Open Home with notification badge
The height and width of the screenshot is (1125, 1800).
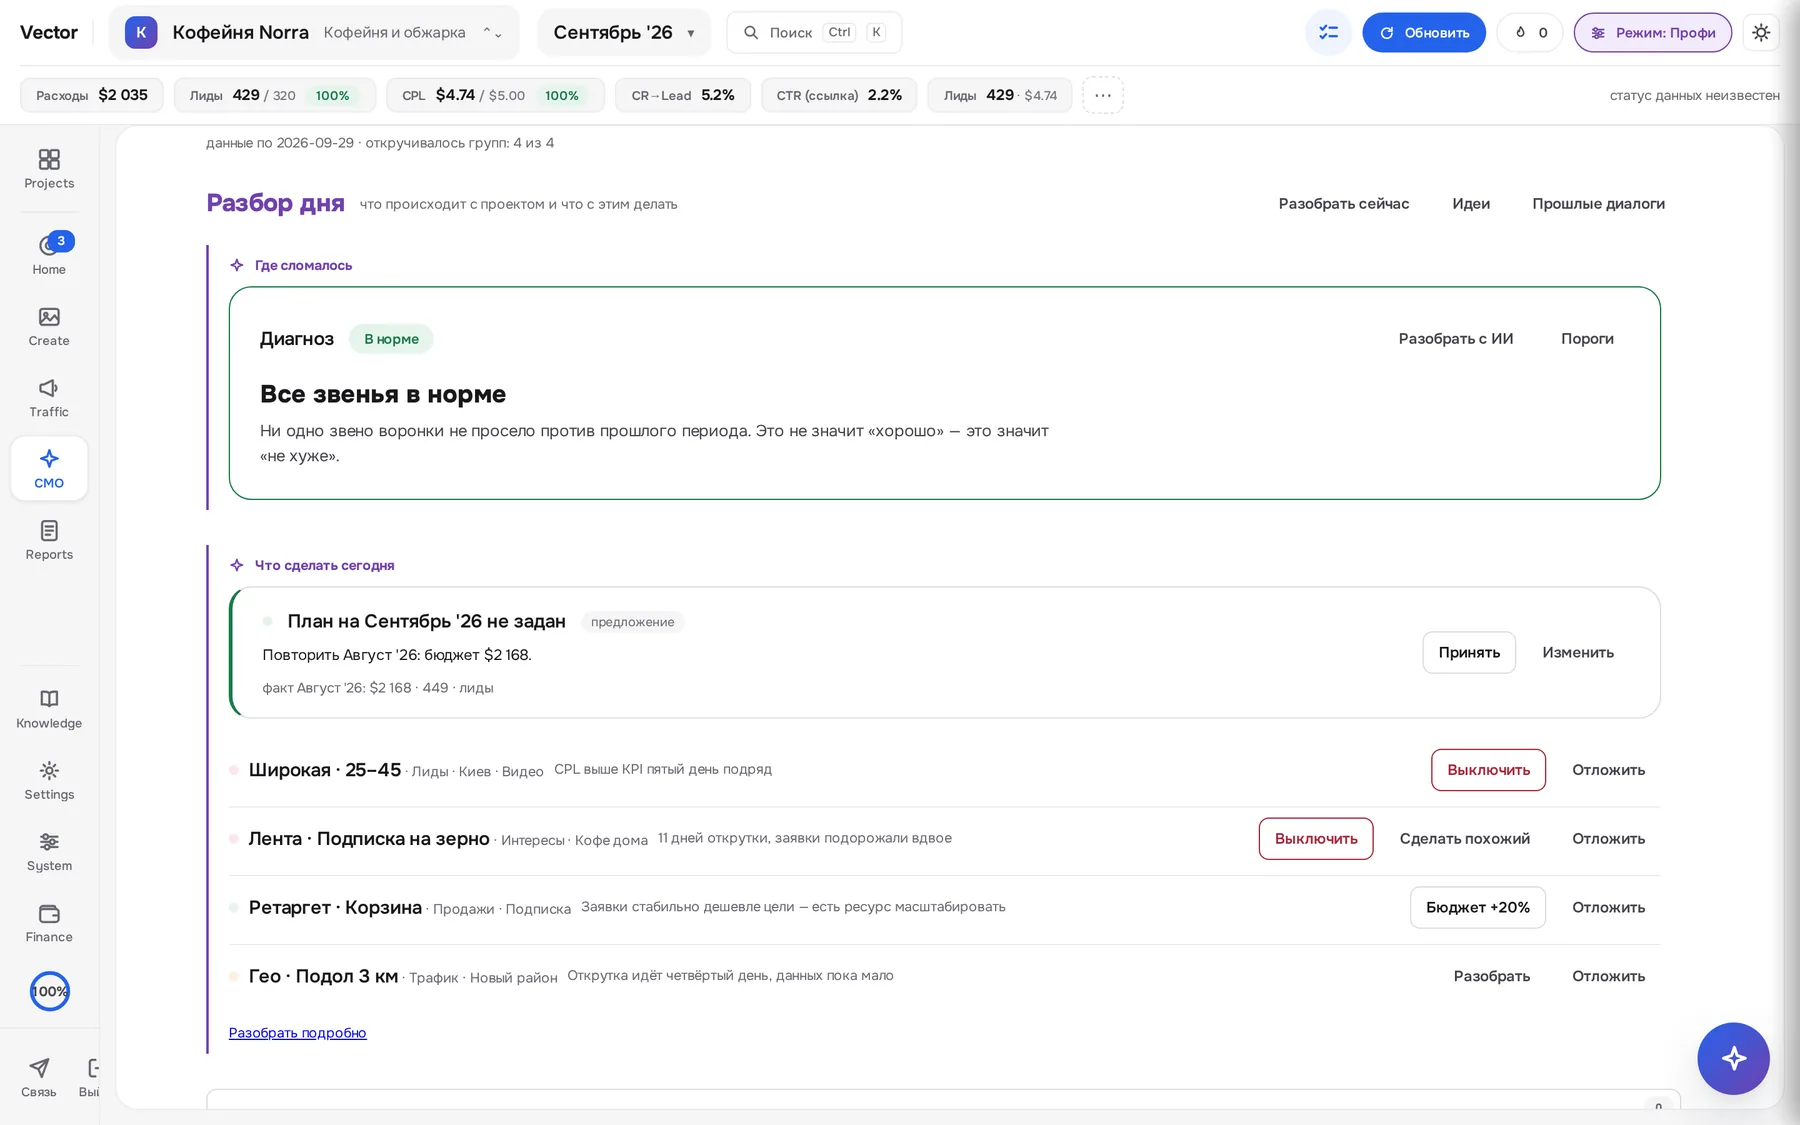[49, 255]
